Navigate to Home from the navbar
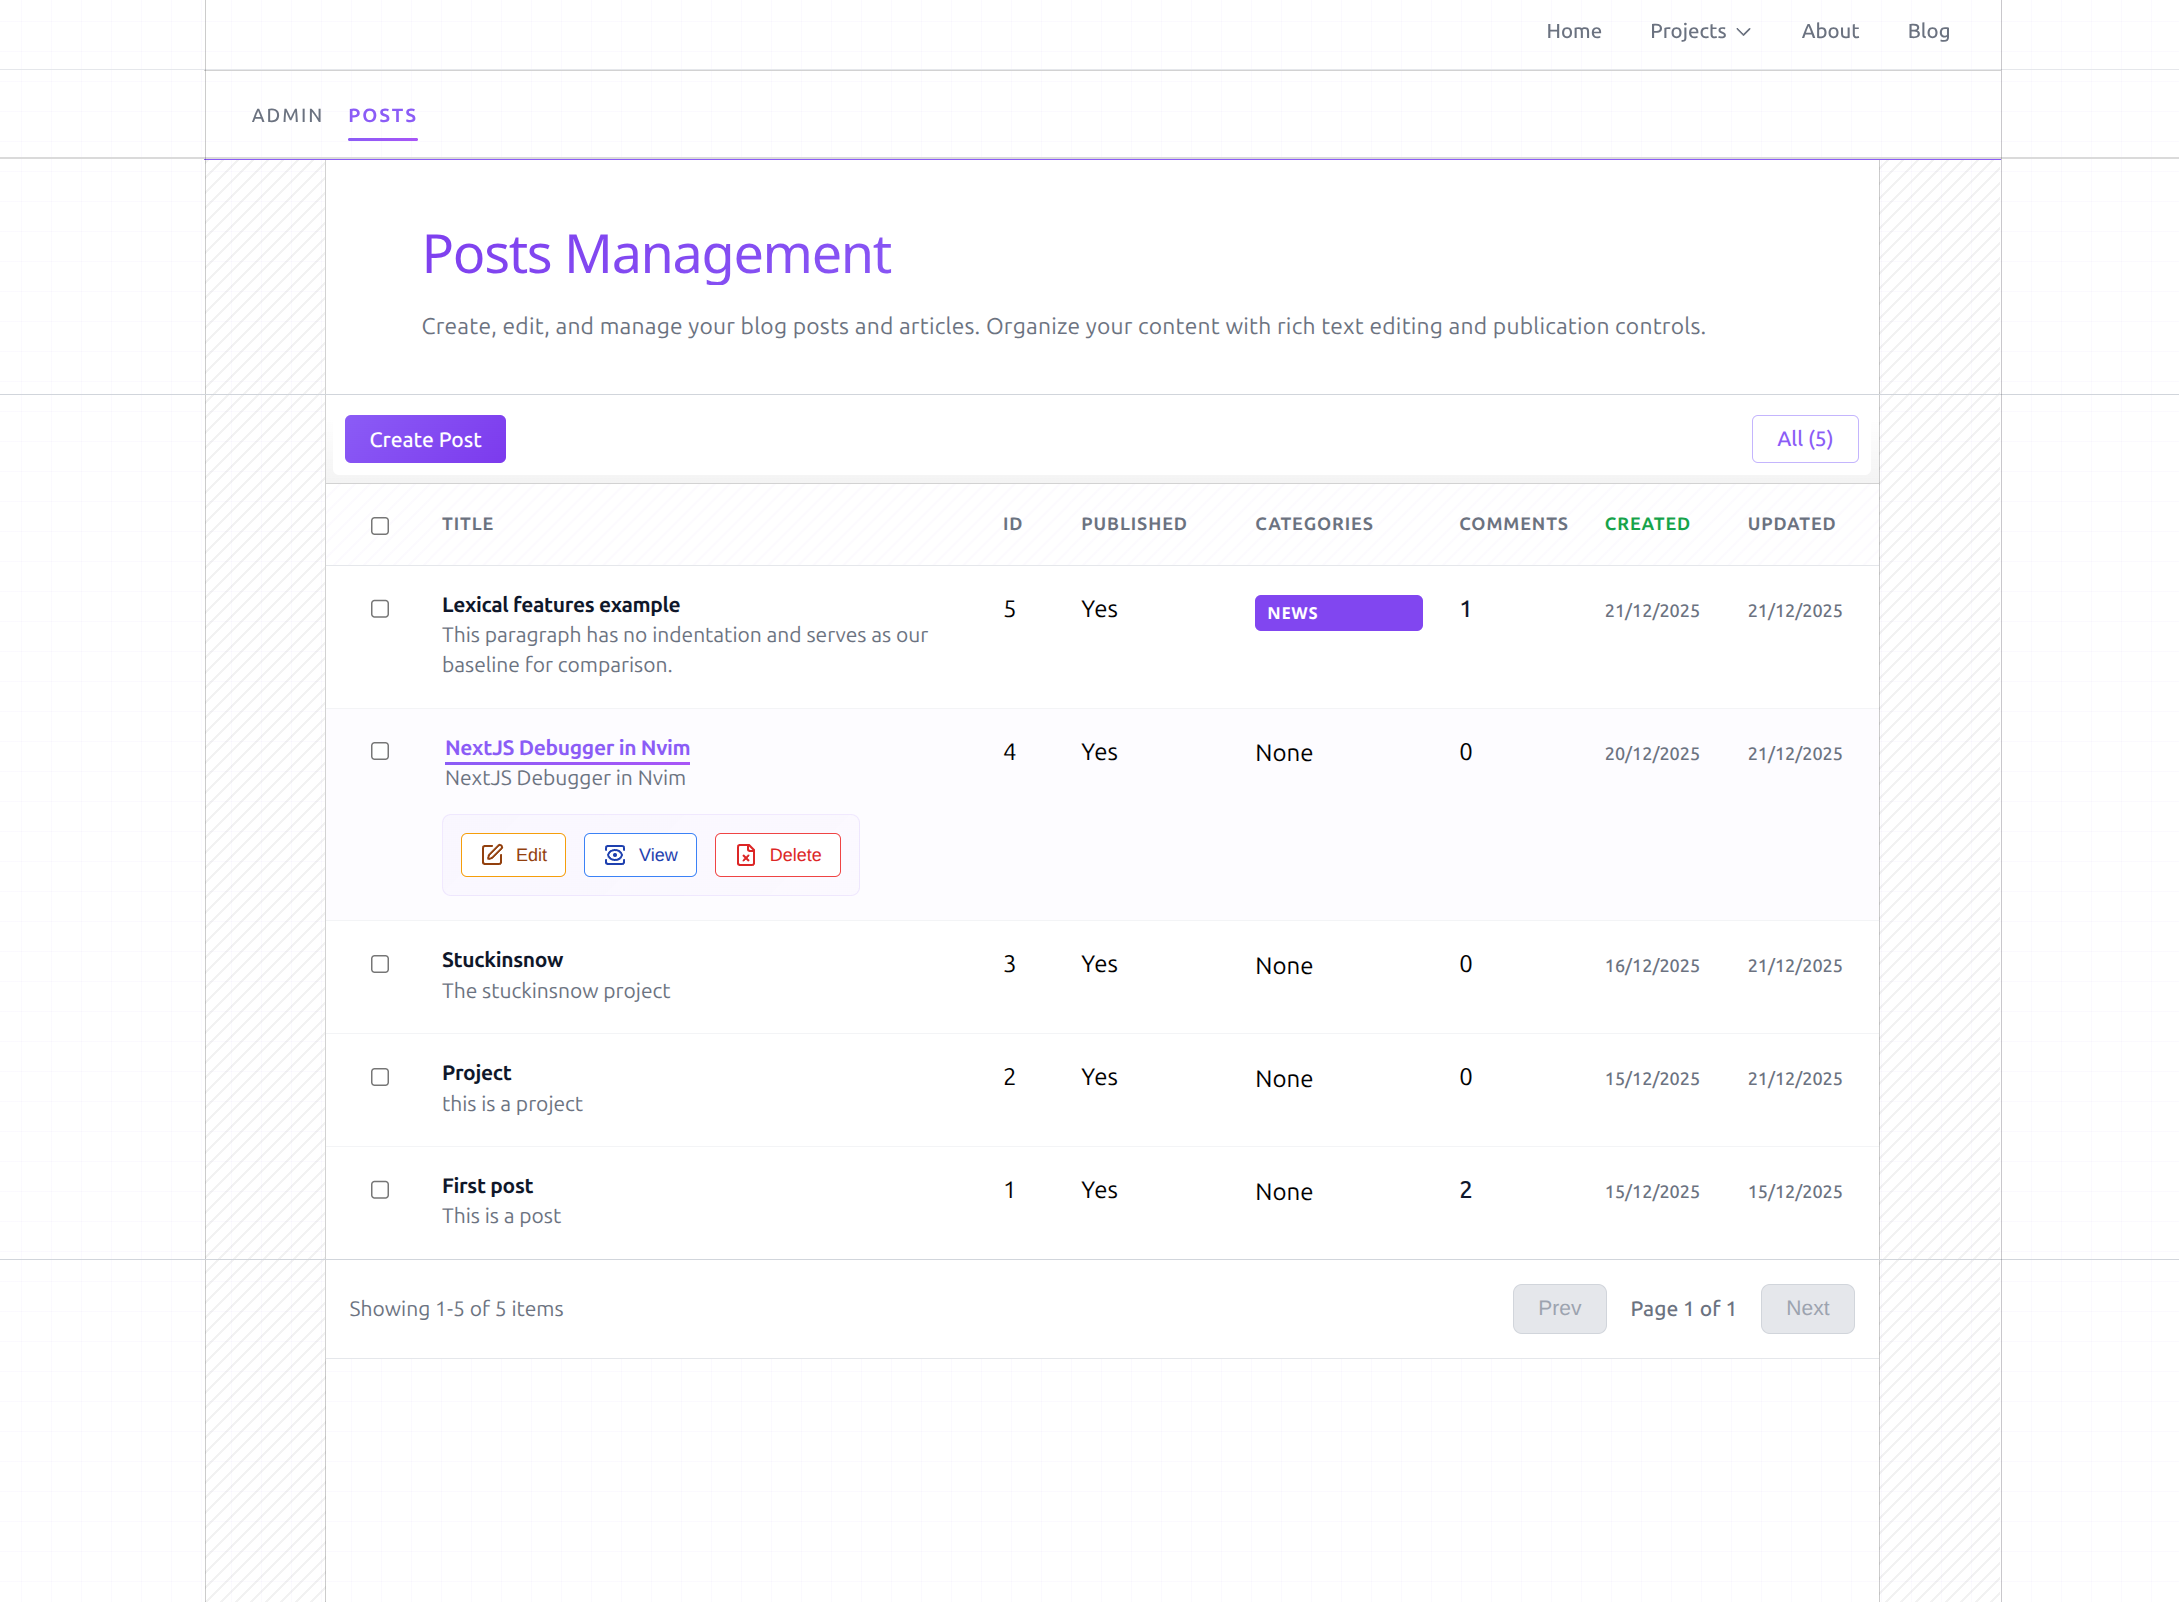The image size is (2179, 1602). click(1573, 31)
